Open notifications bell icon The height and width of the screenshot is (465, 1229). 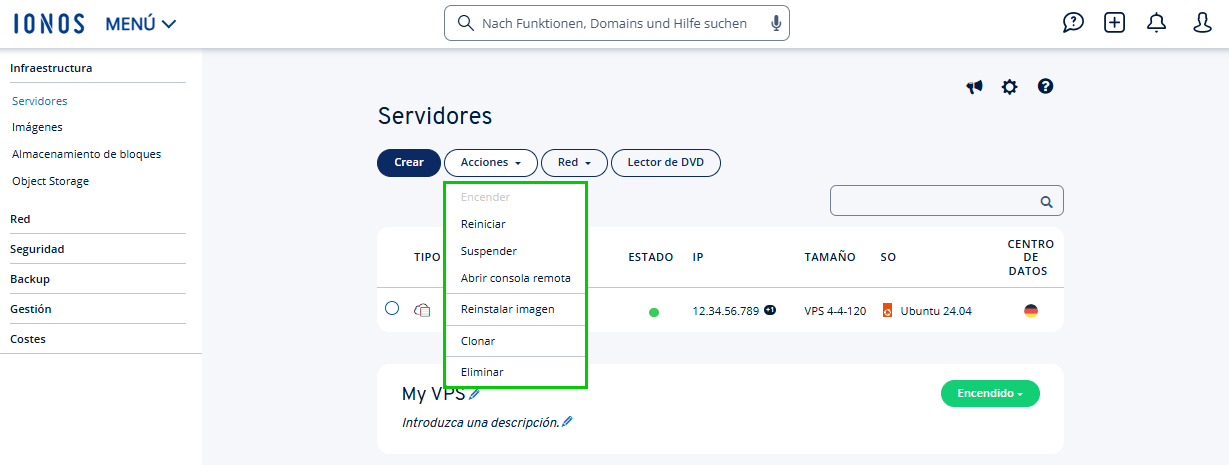click(1157, 23)
